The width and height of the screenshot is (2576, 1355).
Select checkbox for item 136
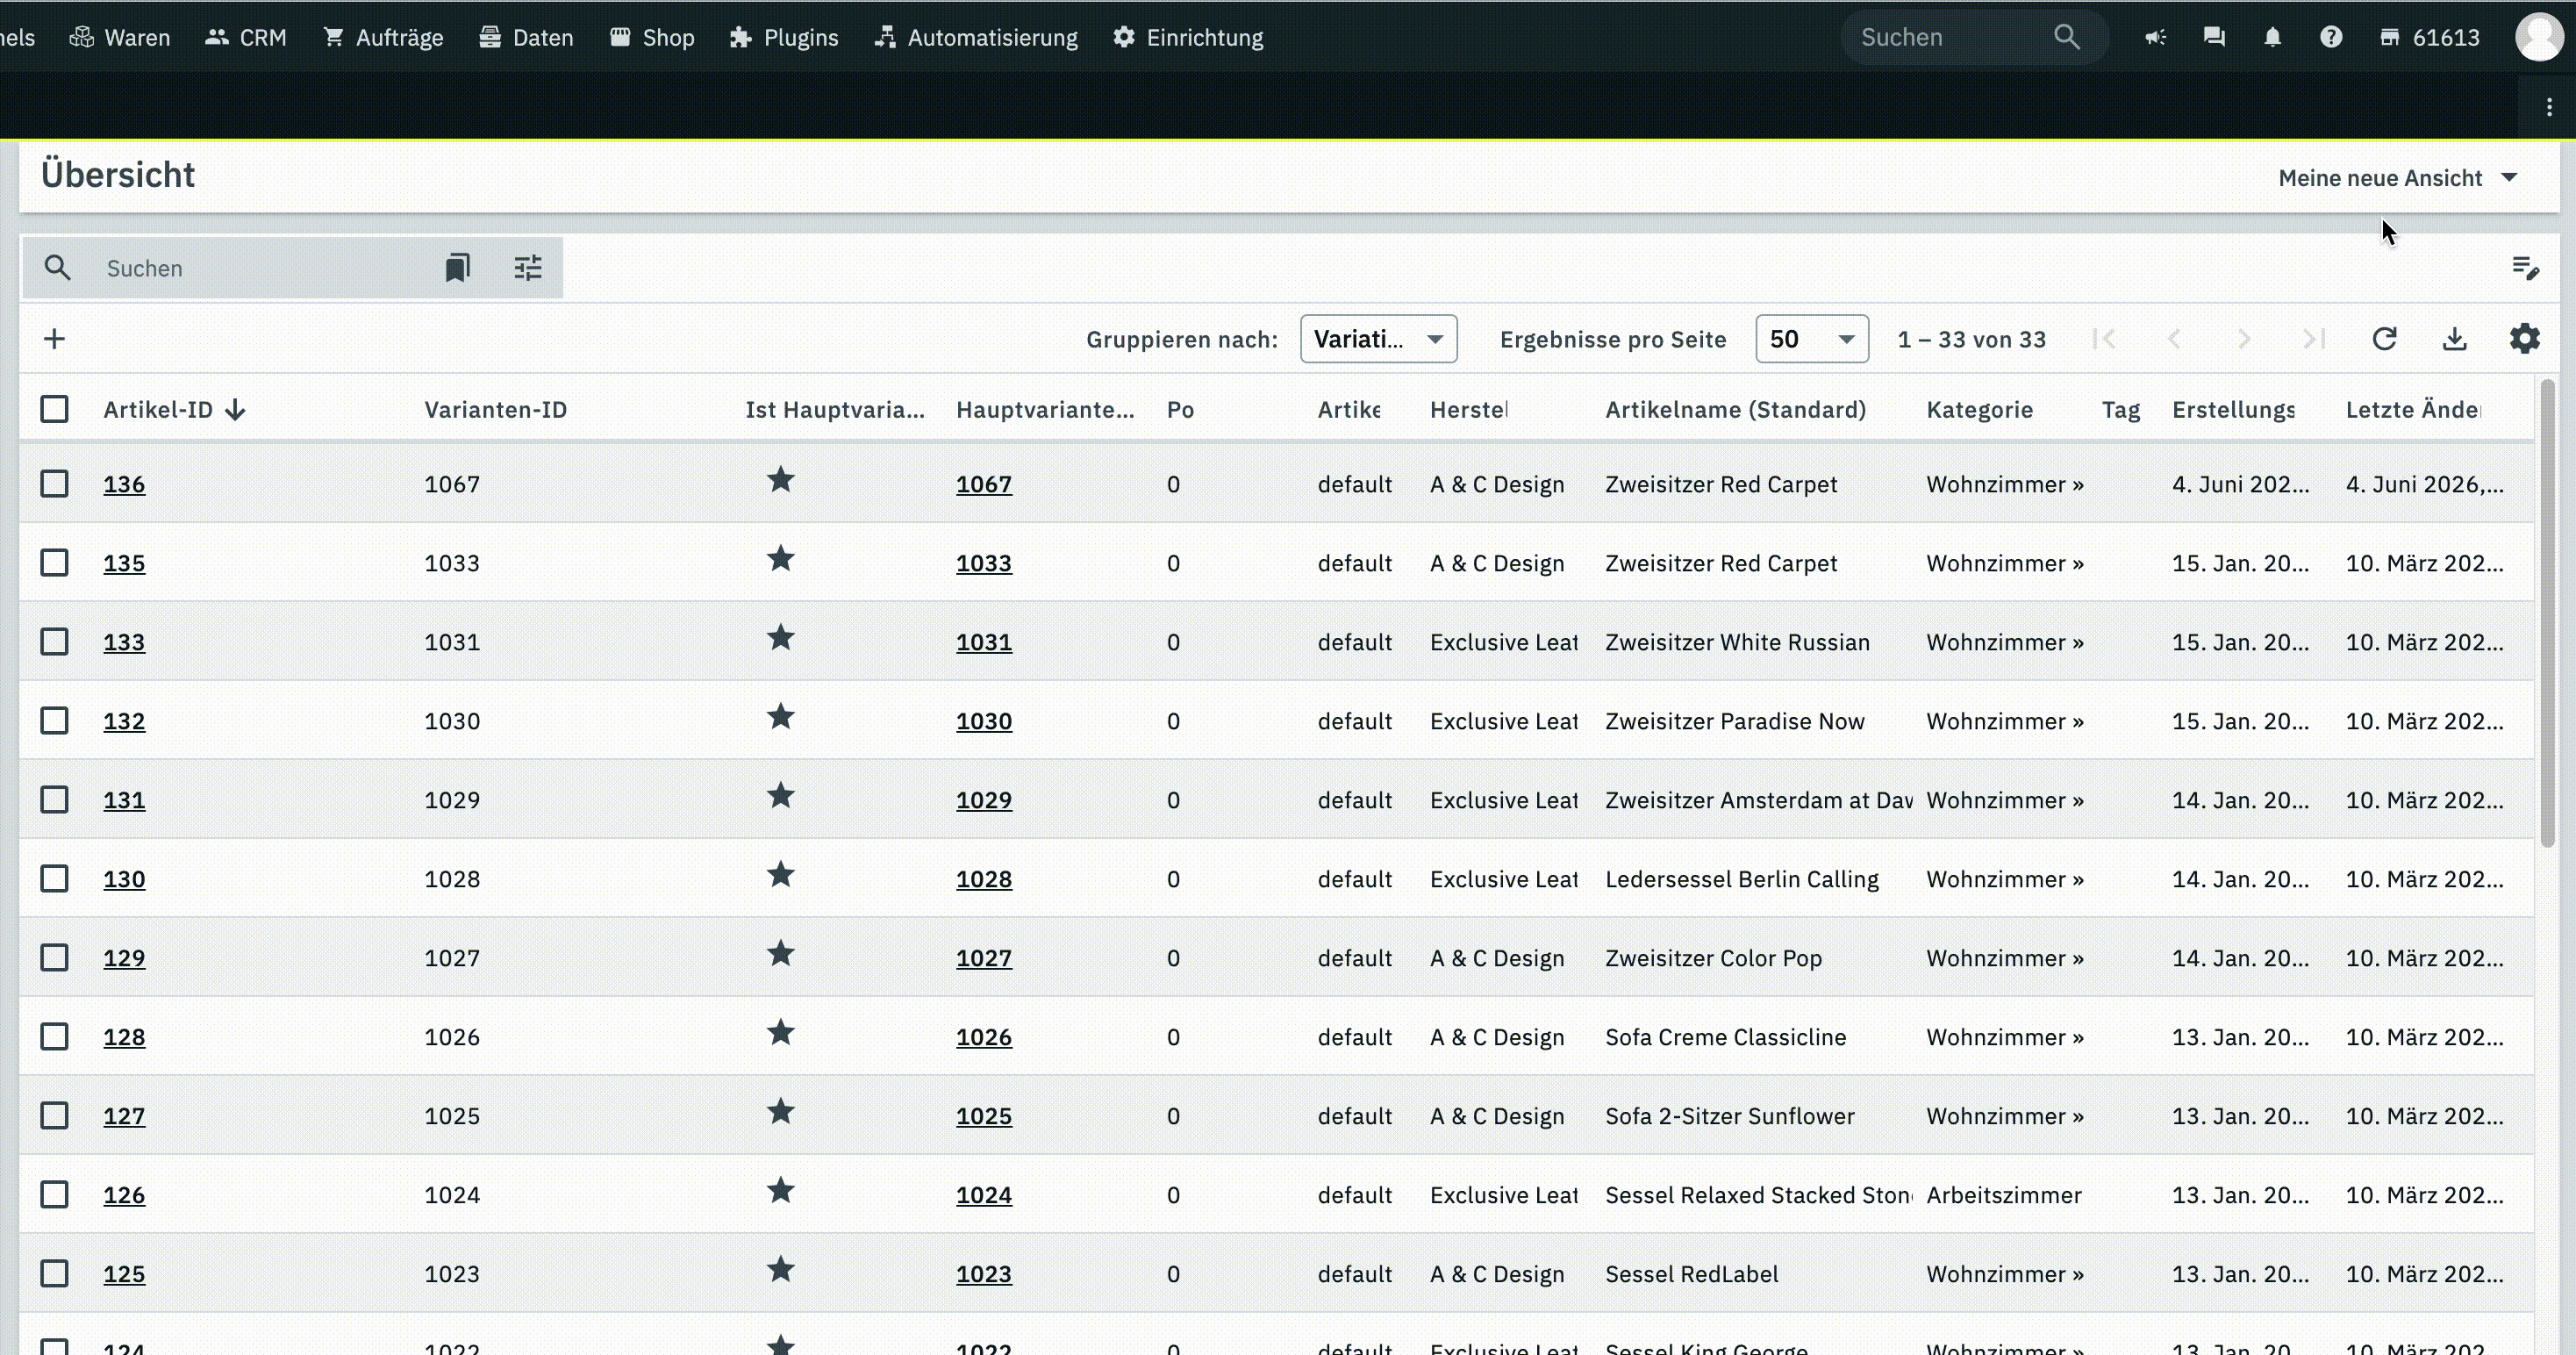coord(55,484)
